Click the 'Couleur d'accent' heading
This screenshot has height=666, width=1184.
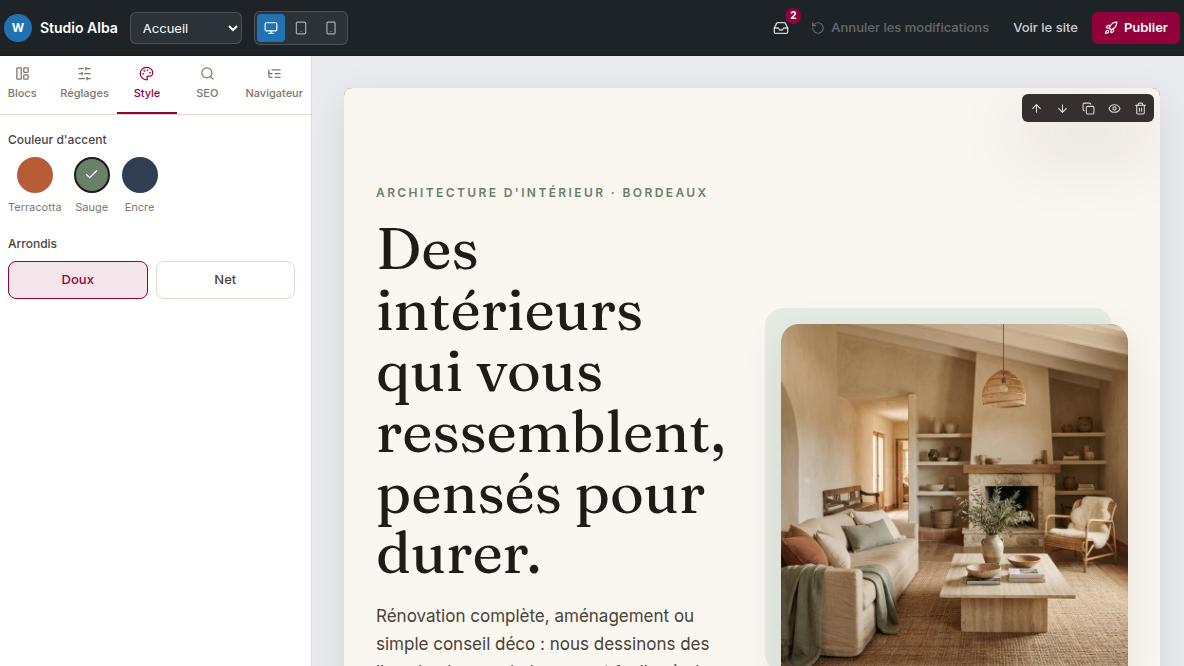(x=57, y=140)
